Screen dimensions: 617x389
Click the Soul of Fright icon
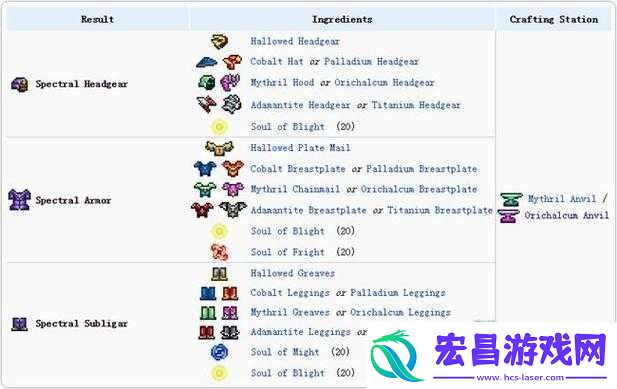pos(219,252)
